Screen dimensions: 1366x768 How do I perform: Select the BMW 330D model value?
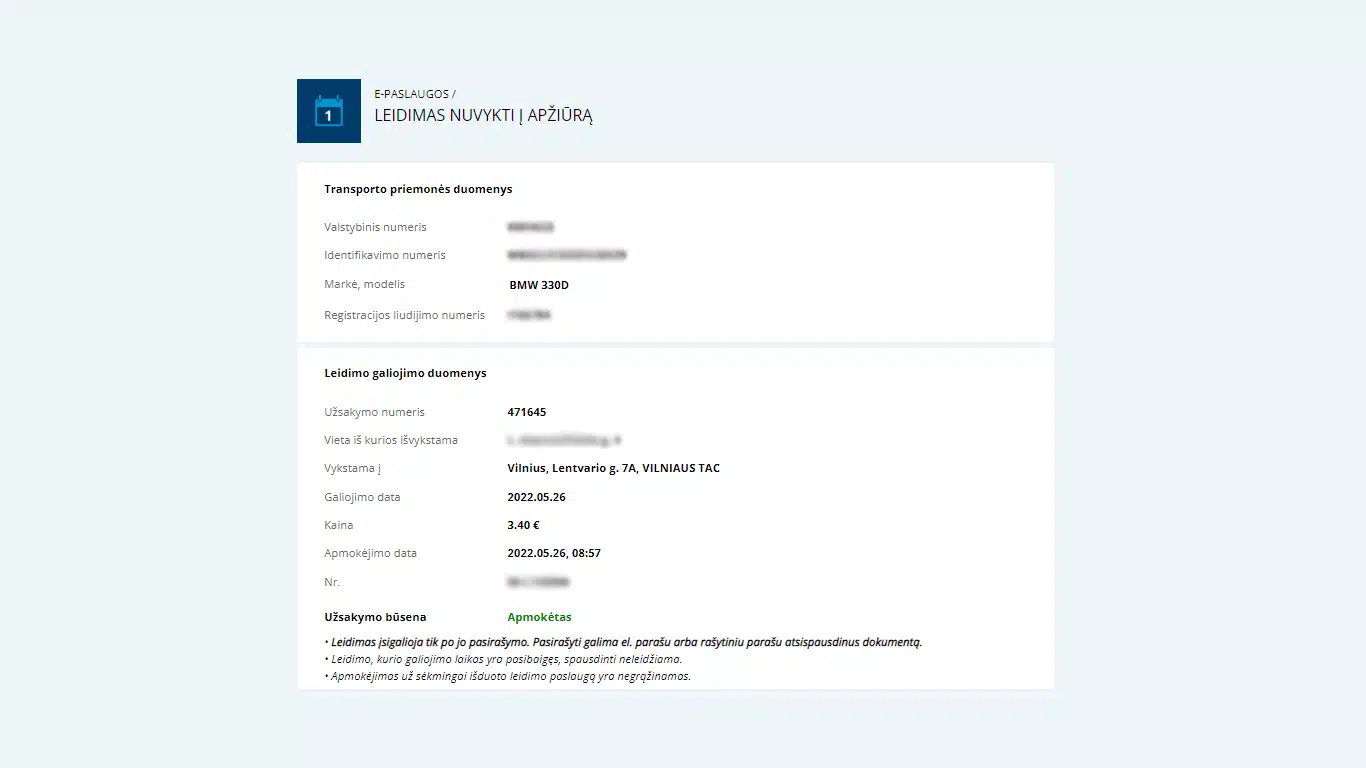539,285
